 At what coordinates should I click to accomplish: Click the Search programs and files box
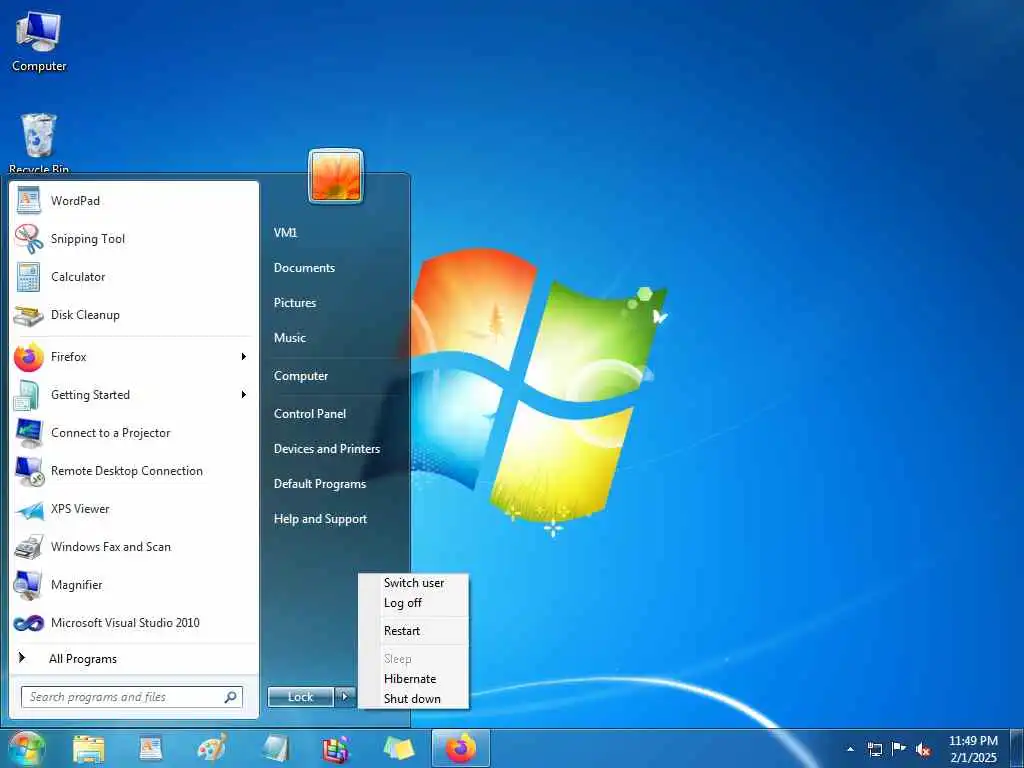click(x=132, y=697)
